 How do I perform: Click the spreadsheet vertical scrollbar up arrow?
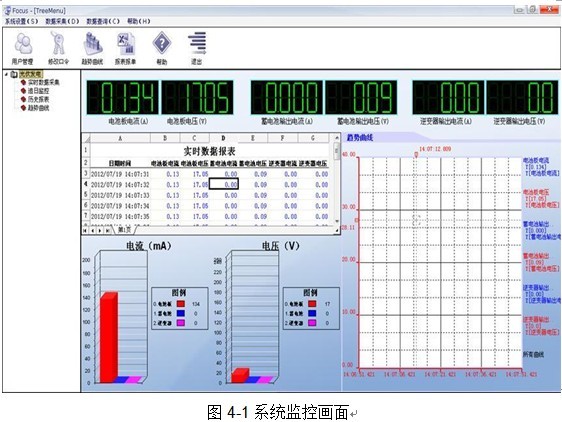click(337, 137)
